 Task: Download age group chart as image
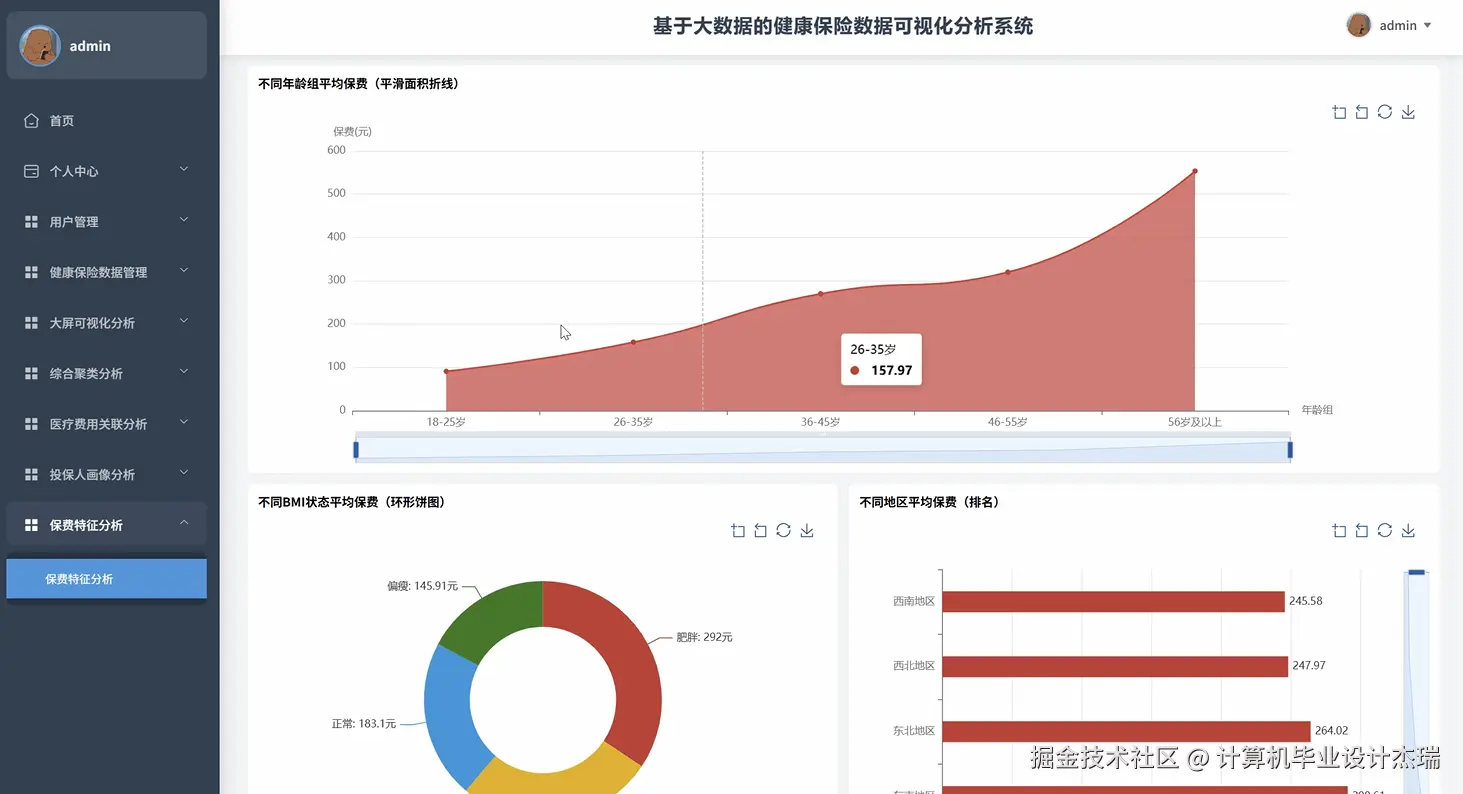[1408, 112]
